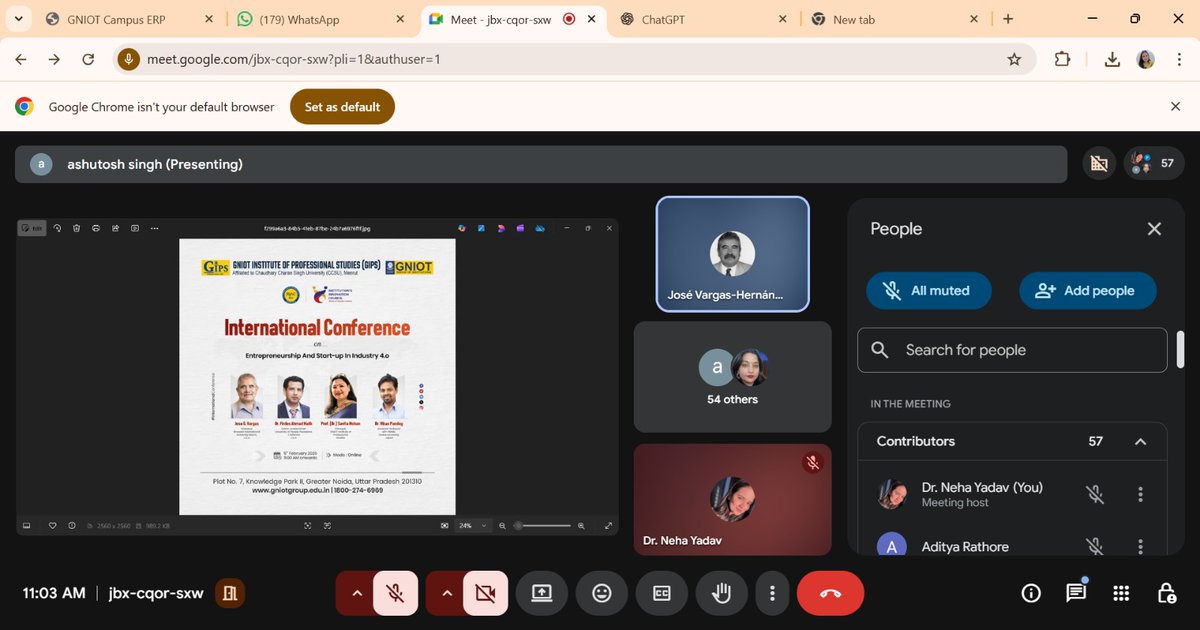This screenshot has width=1200, height=630.
Task: Leave the call with the red button
Action: [830, 593]
